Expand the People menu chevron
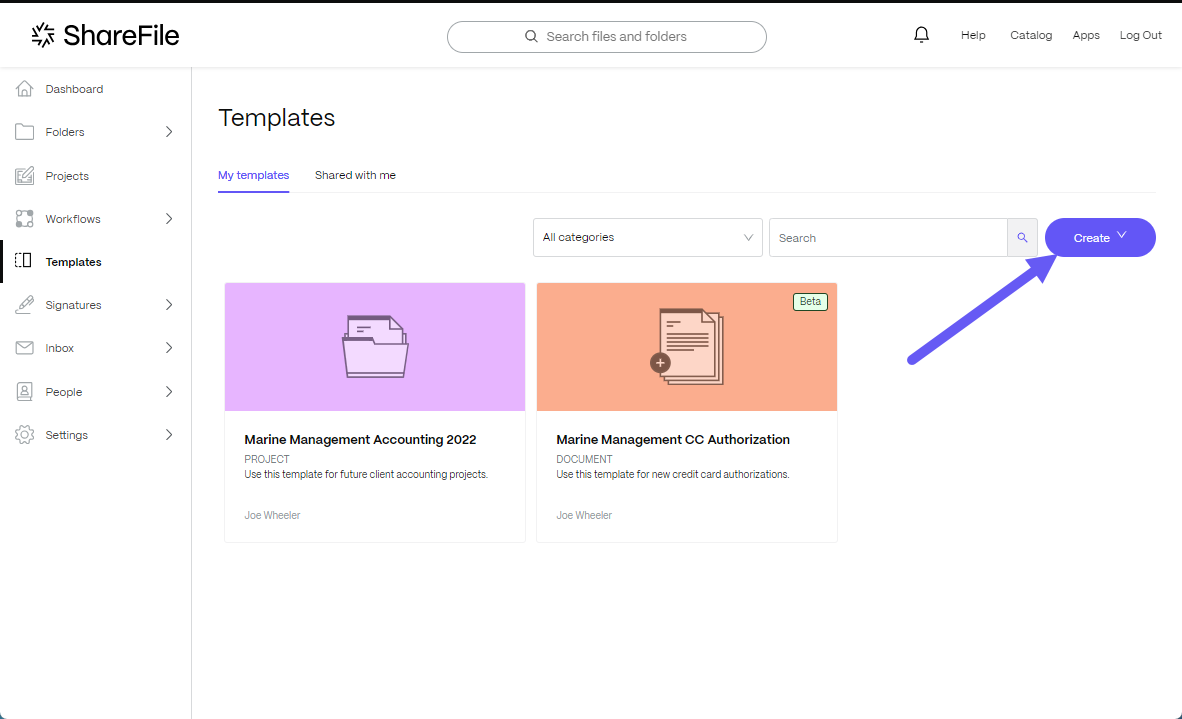Image resolution: width=1182 pixels, height=719 pixels. point(169,391)
